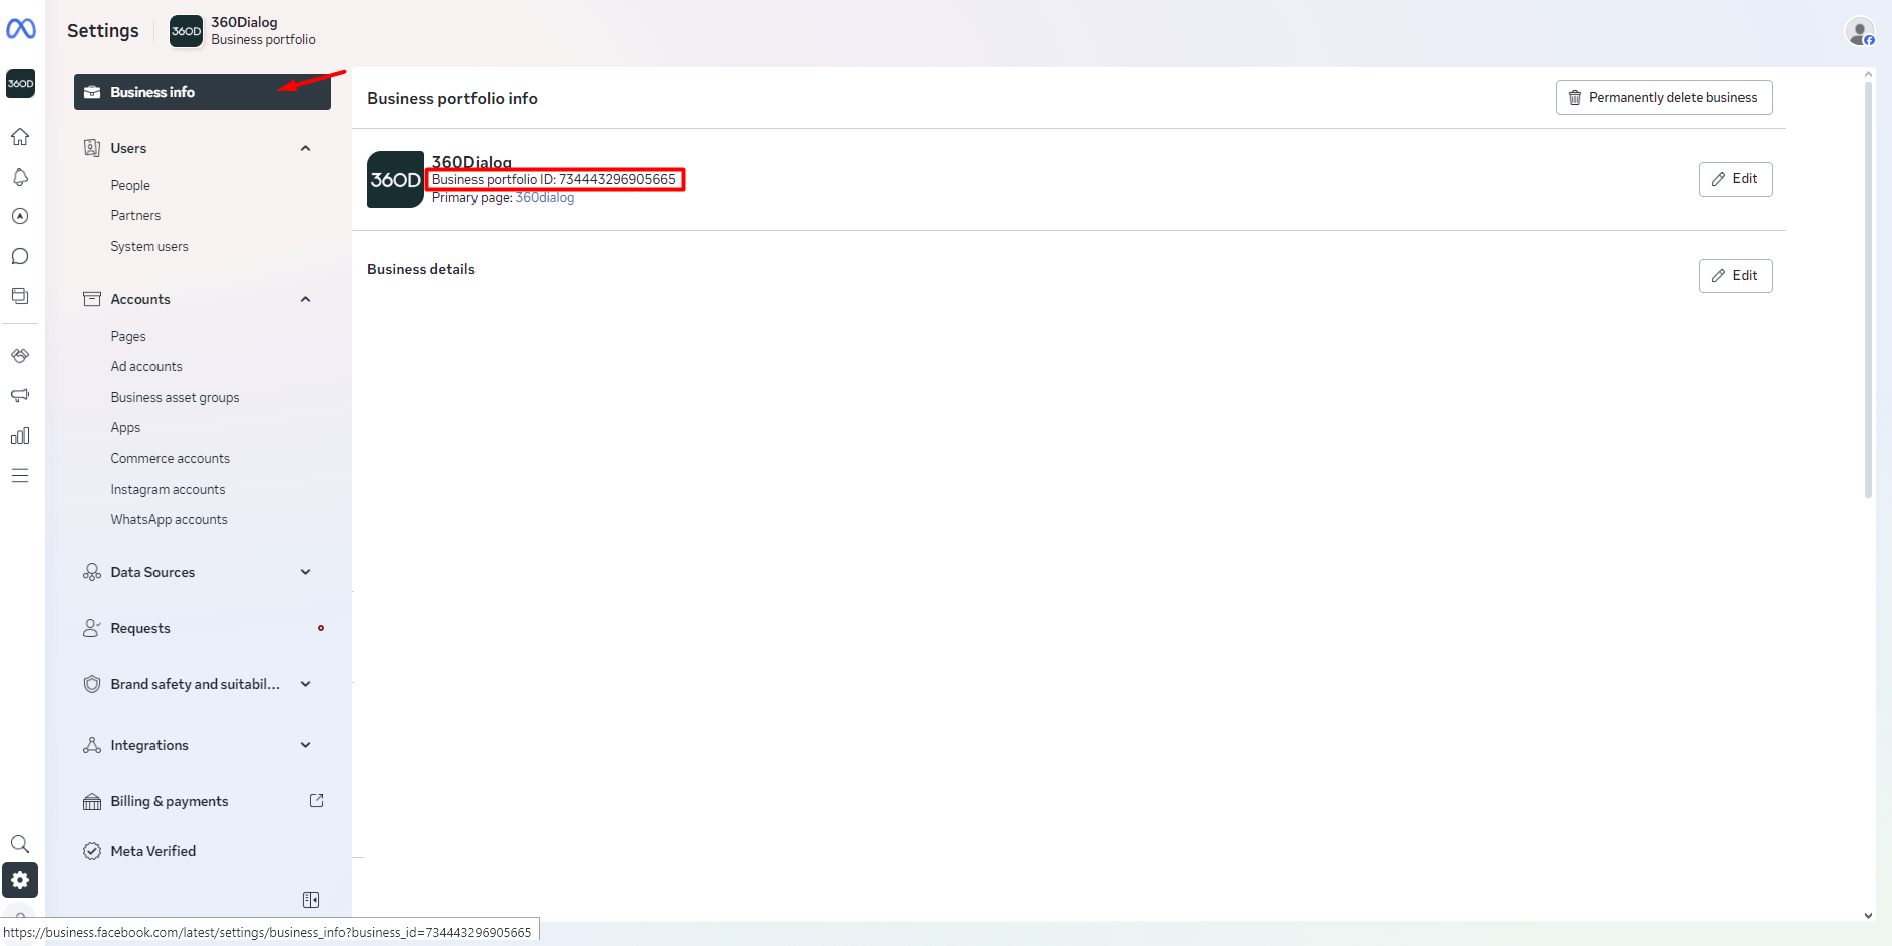This screenshot has width=1892, height=946.
Task: Open the handshake icon in rail
Action: click(x=20, y=356)
